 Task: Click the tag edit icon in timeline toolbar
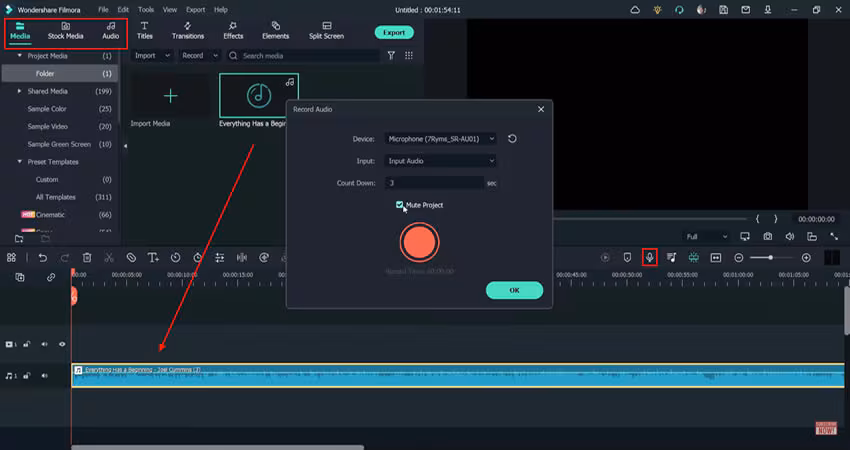(x=131, y=258)
